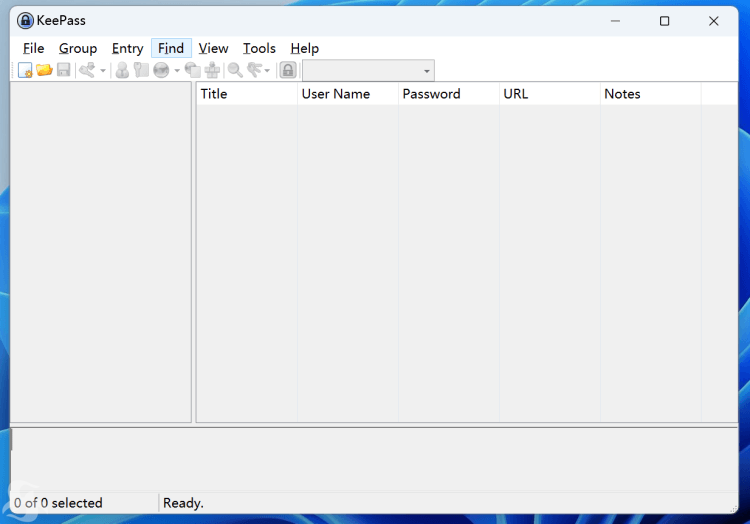Click the Find magnifier icon

[235, 70]
